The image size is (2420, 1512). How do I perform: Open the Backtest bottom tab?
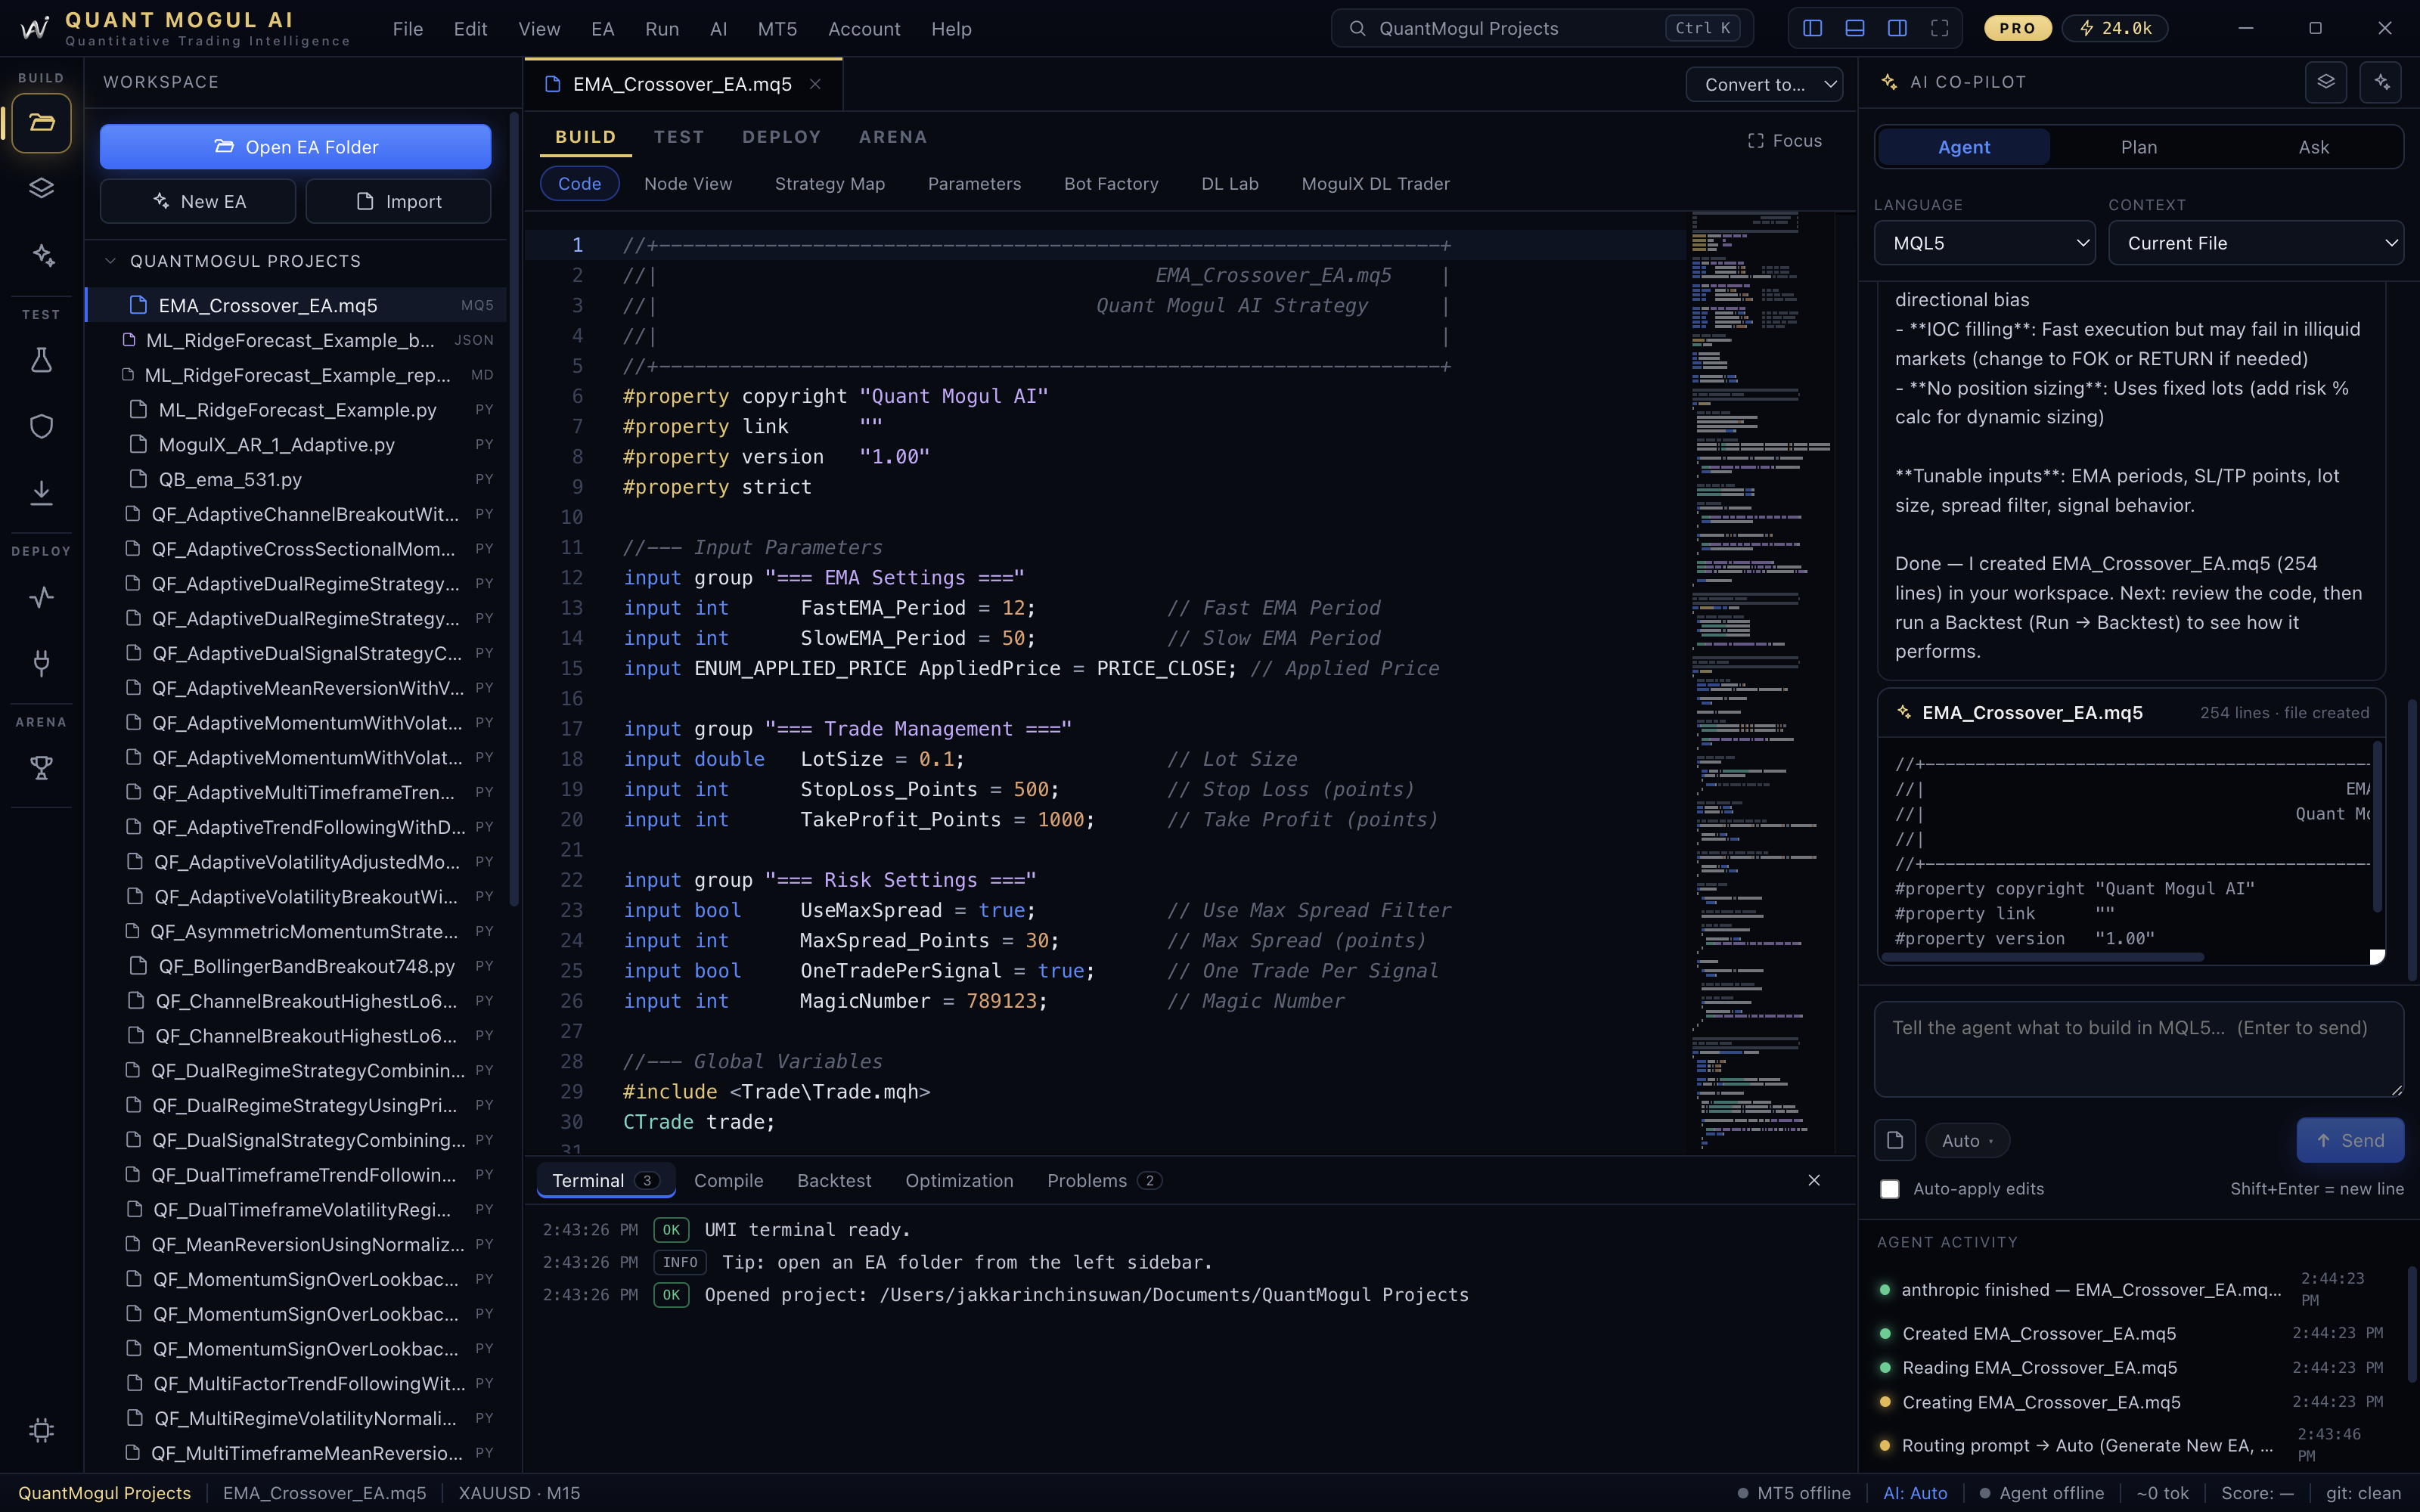coord(834,1181)
